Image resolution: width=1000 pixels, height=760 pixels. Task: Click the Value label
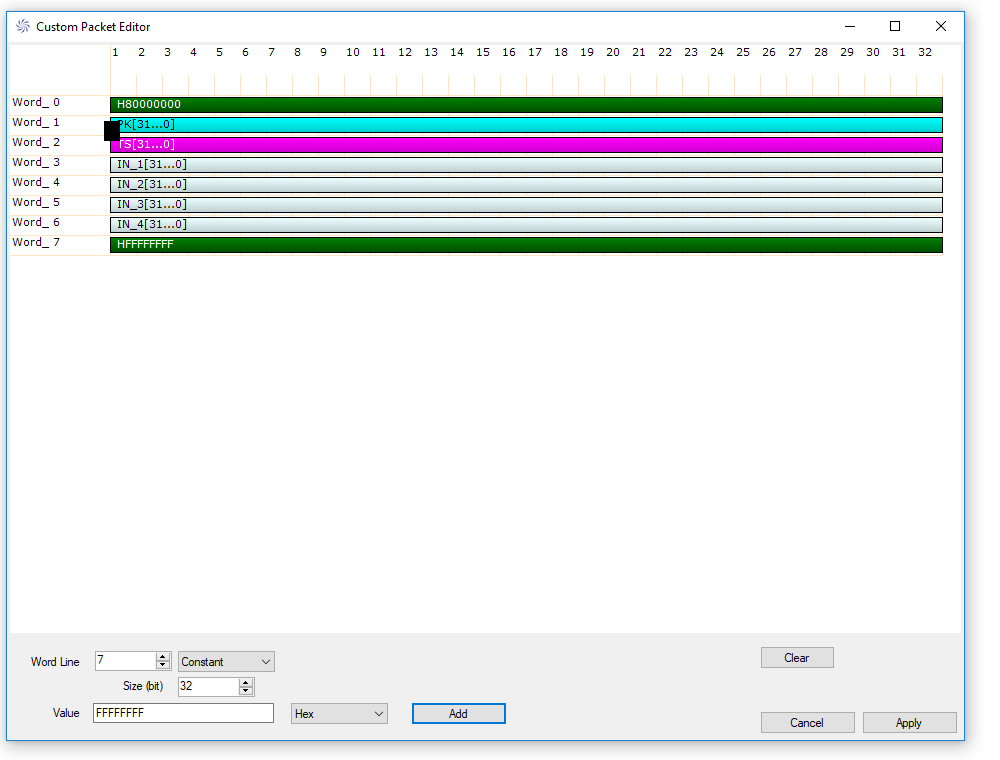pos(66,713)
